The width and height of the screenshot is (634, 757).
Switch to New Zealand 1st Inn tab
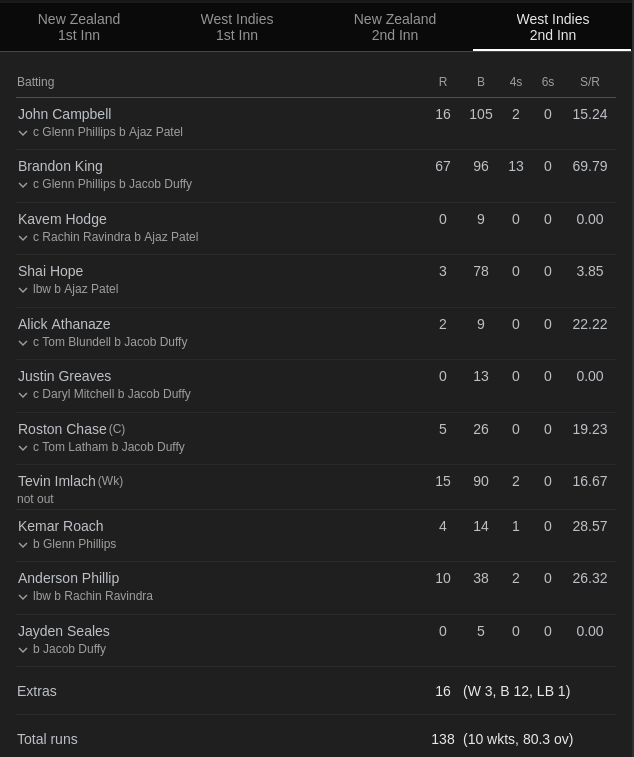pos(79,27)
